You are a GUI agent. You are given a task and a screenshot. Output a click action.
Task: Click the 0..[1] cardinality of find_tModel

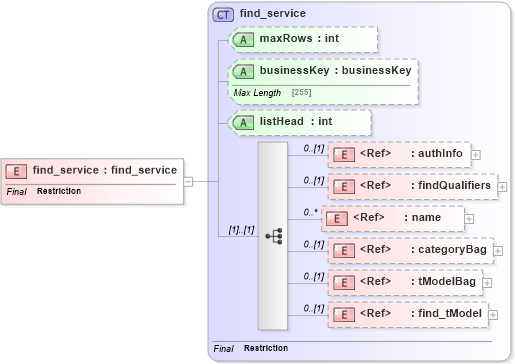[314, 308]
